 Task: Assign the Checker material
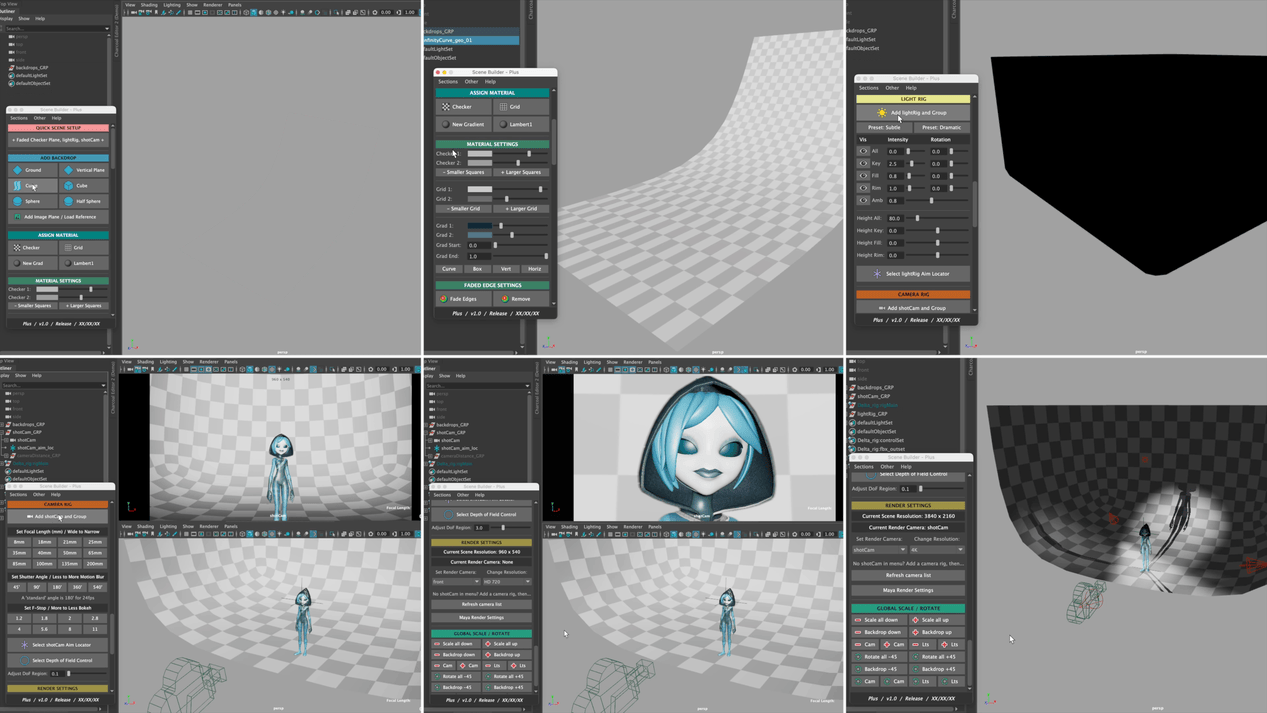pos(456,107)
